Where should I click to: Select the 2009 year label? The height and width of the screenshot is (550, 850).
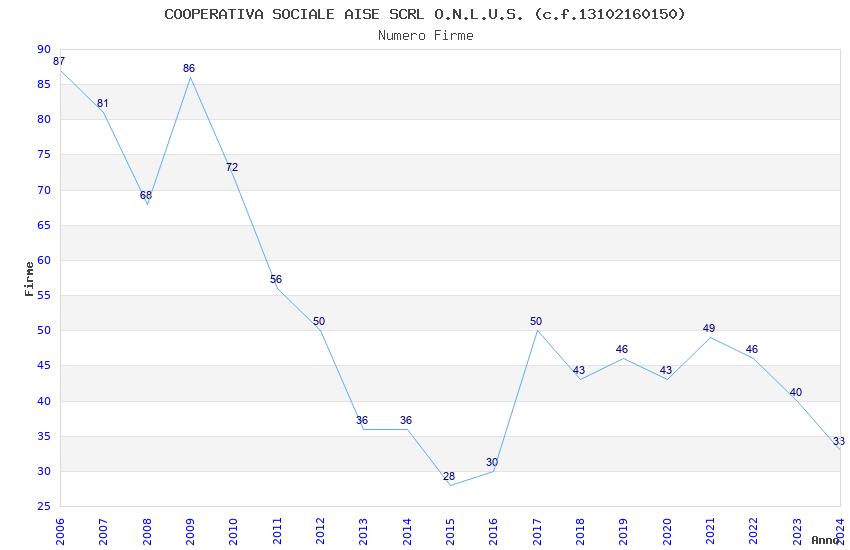click(x=190, y=531)
